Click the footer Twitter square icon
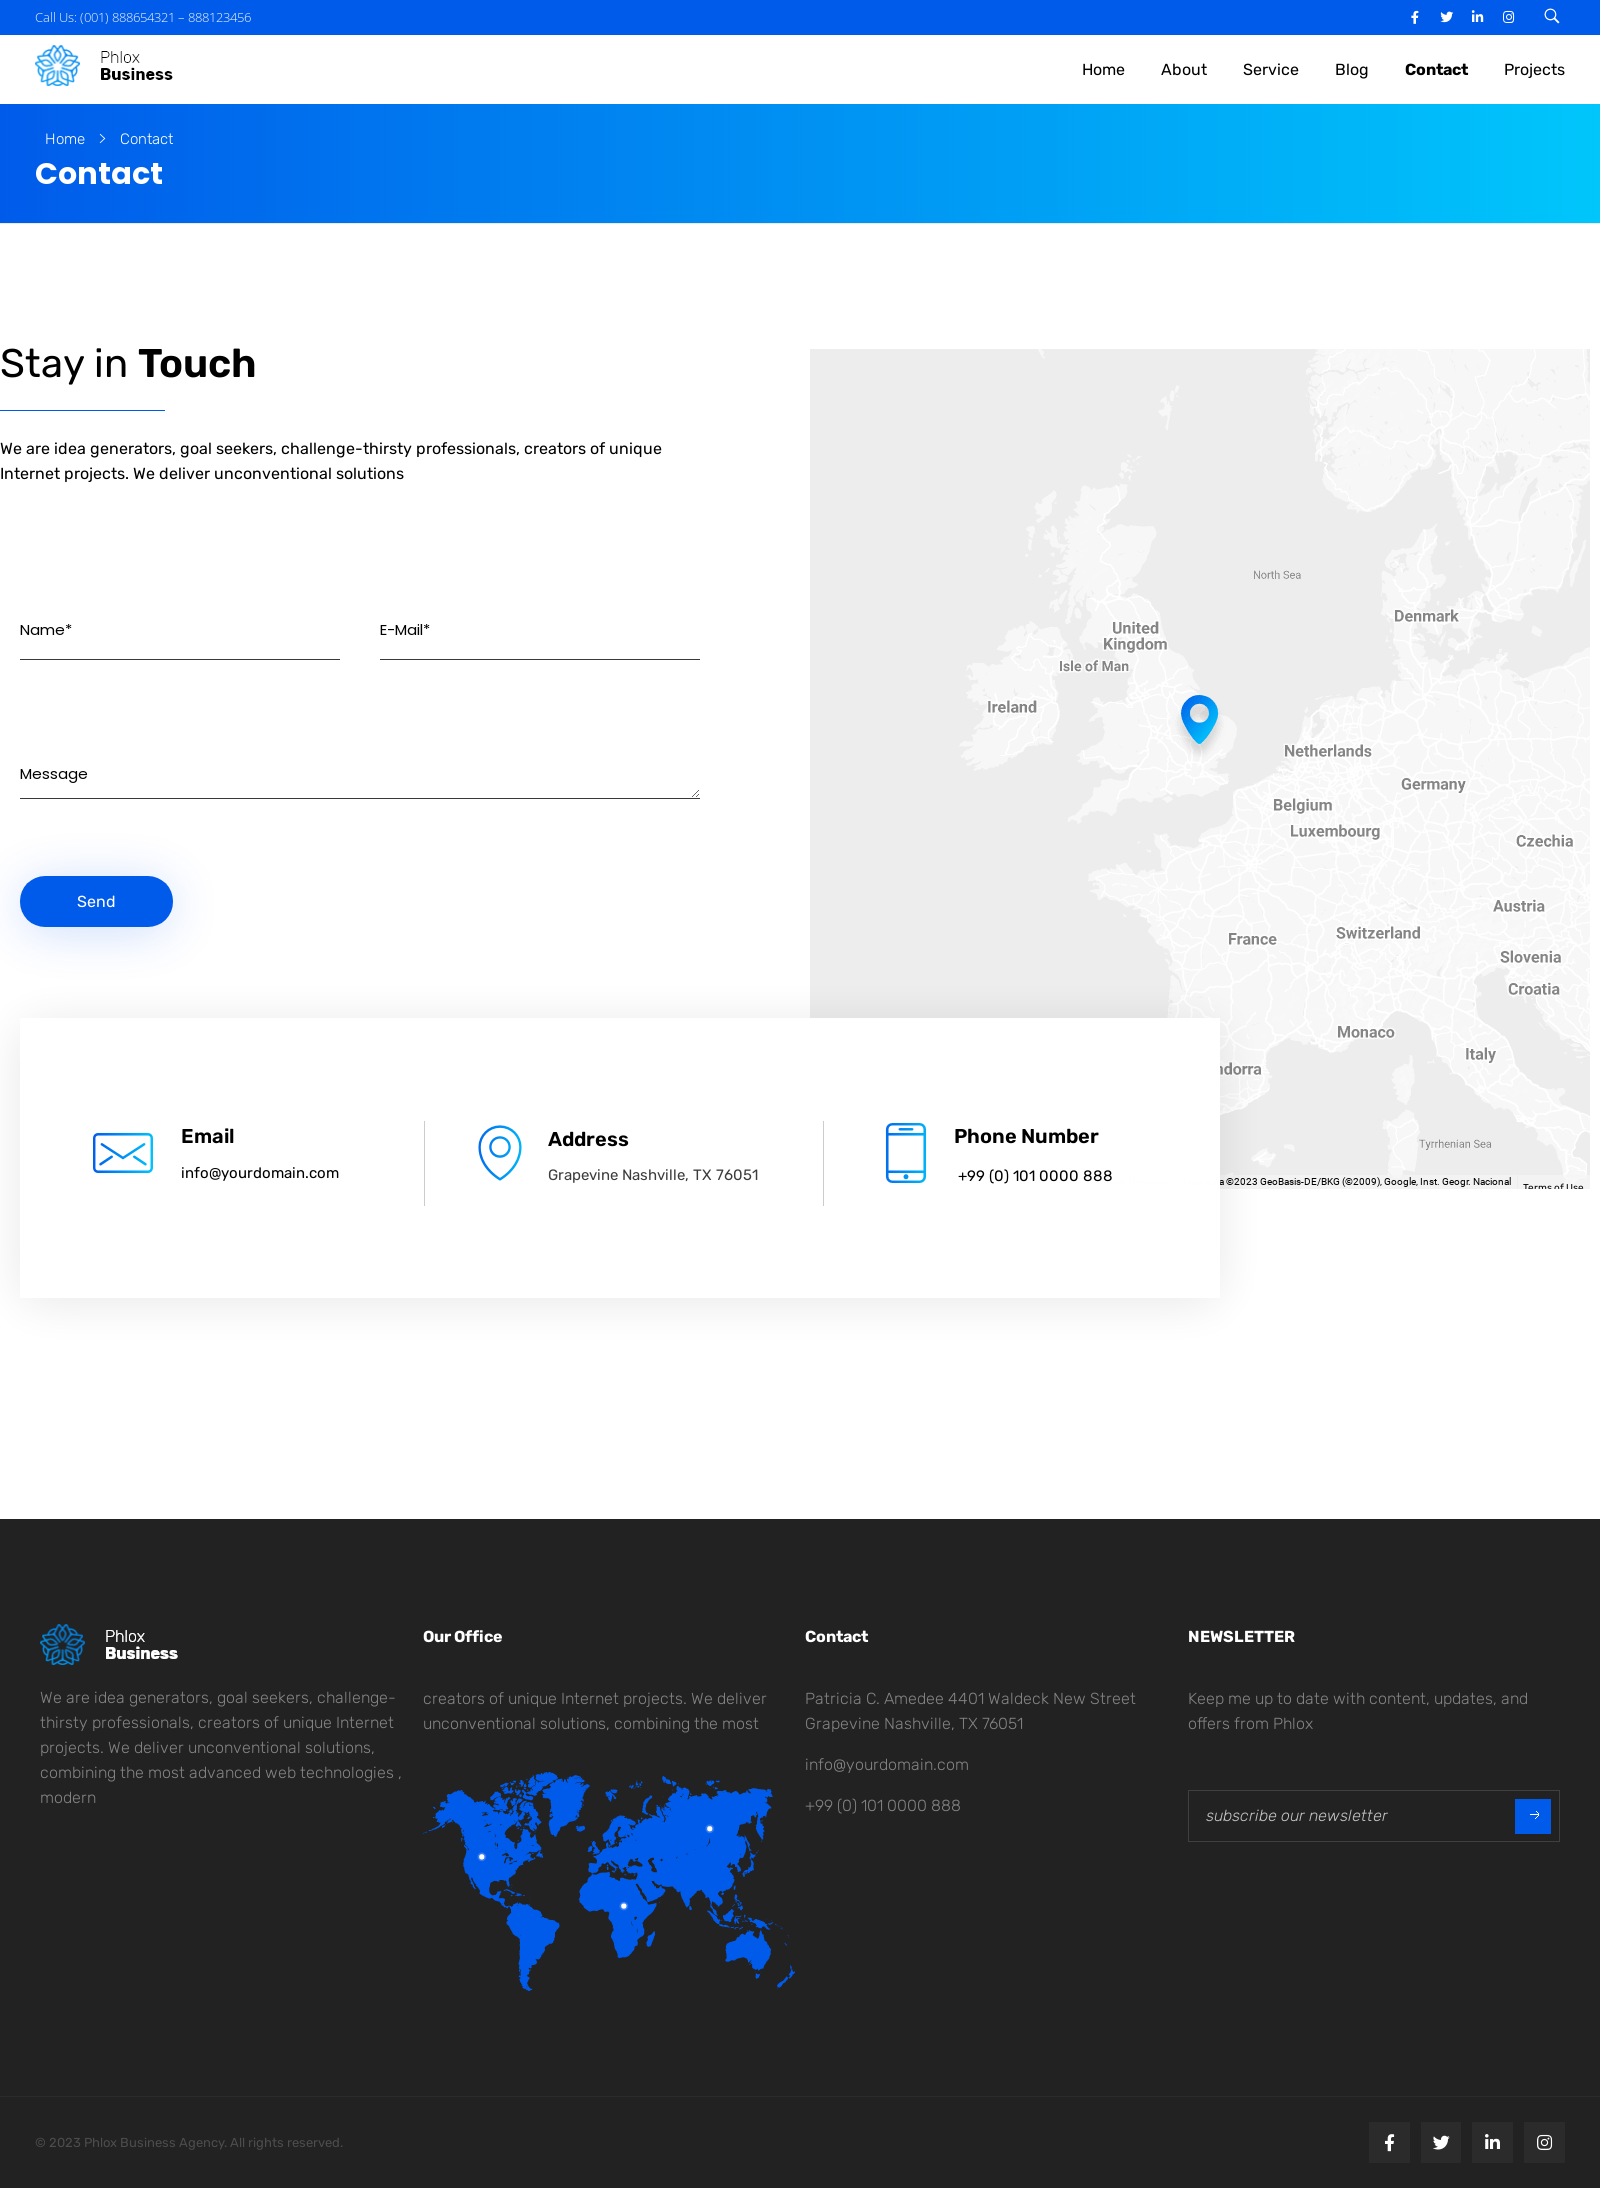 tap(1440, 2142)
